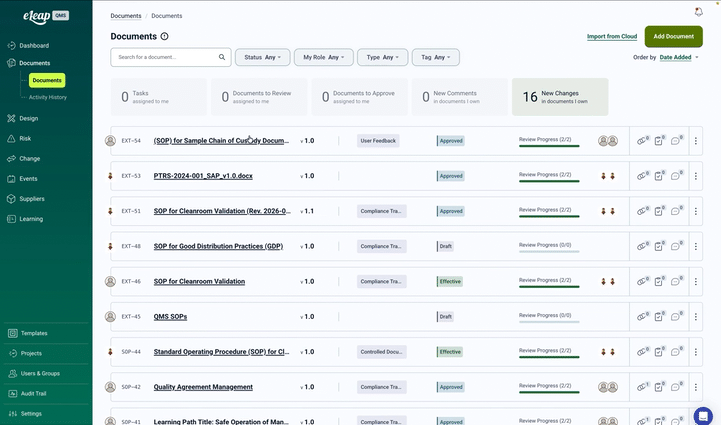
Task: Open the chat widget bubble
Action: [703, 415]
